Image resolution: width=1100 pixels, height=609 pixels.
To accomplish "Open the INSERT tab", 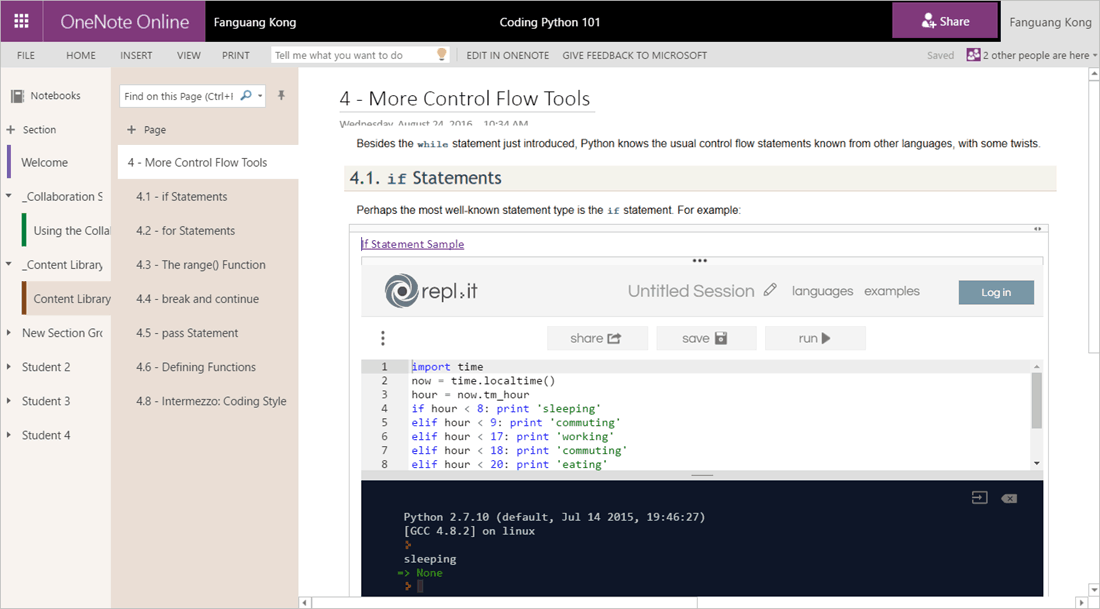I will click(136, 55).
